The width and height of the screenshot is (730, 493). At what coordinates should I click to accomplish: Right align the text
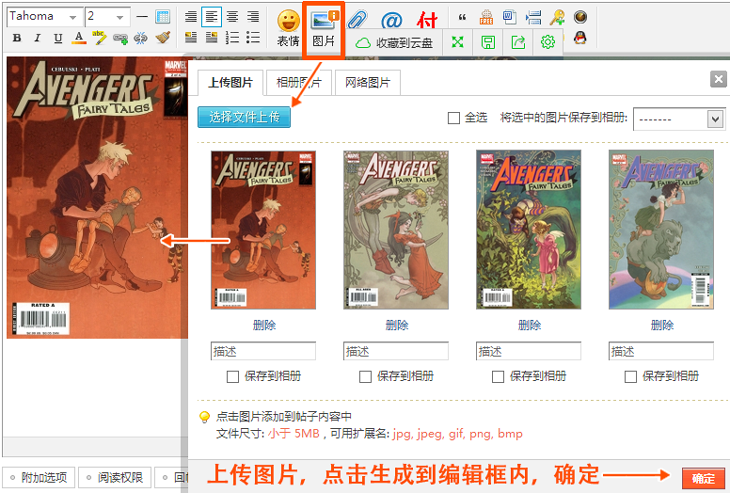pyautogui.click(x=253, y=17)
